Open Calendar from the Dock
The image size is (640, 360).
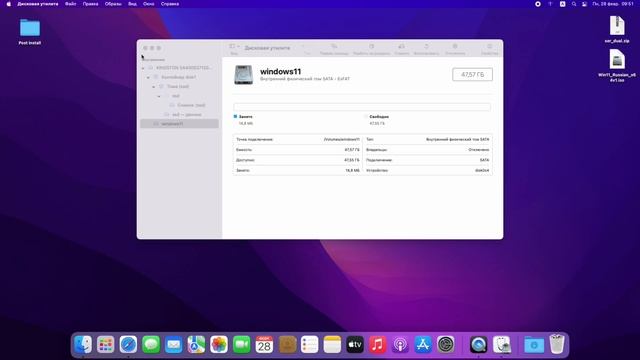pos(264,344)
